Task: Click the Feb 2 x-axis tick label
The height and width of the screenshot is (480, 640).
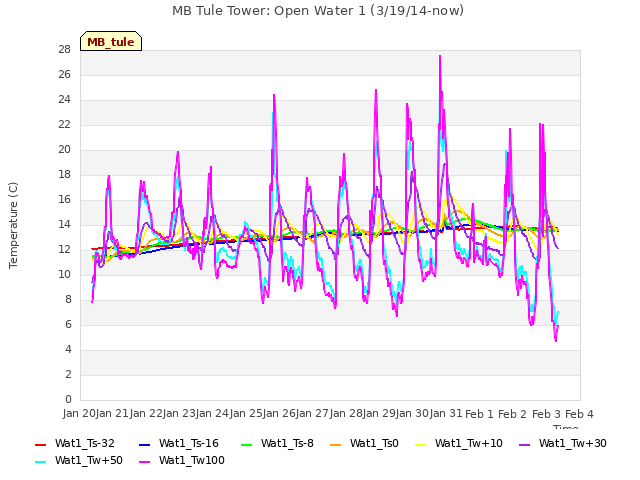Action: (x=513, y=414)
